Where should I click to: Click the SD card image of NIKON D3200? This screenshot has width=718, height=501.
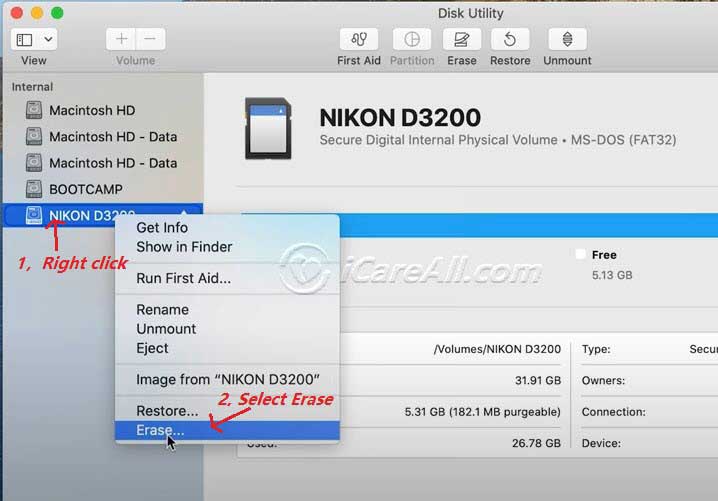click(268, 128)
